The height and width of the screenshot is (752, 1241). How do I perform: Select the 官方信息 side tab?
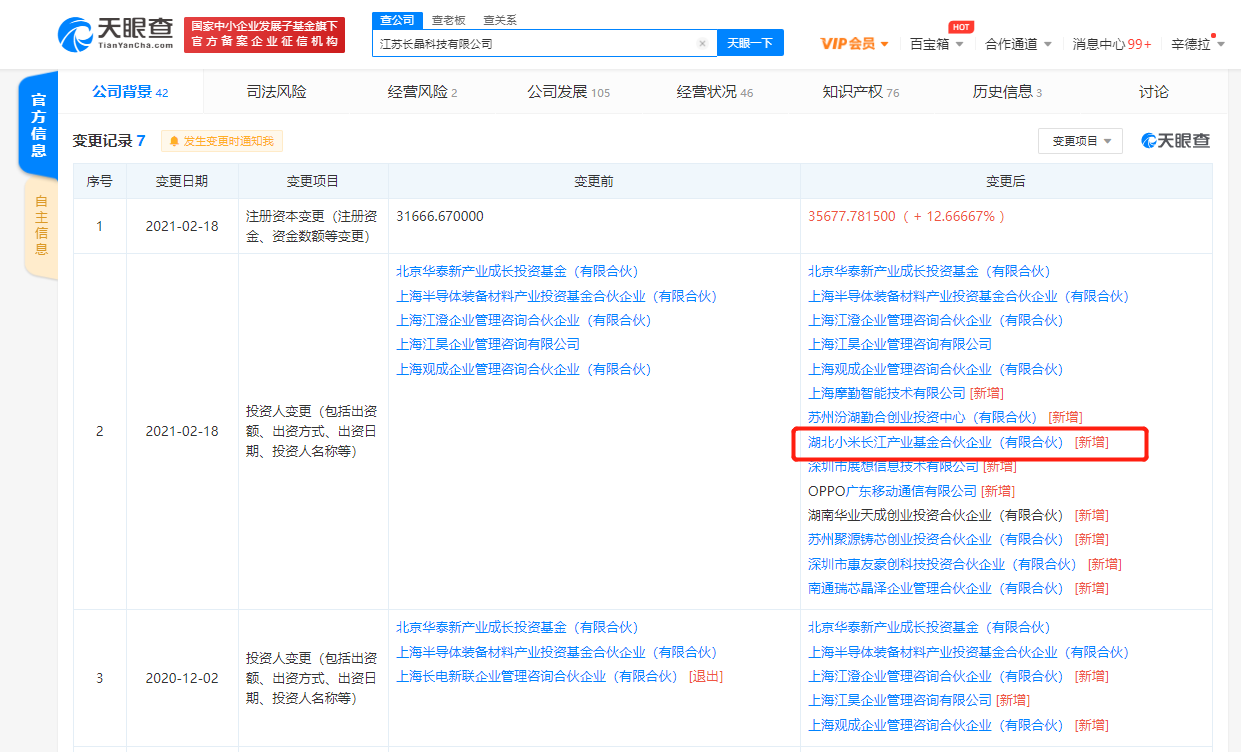click(39, 125)
